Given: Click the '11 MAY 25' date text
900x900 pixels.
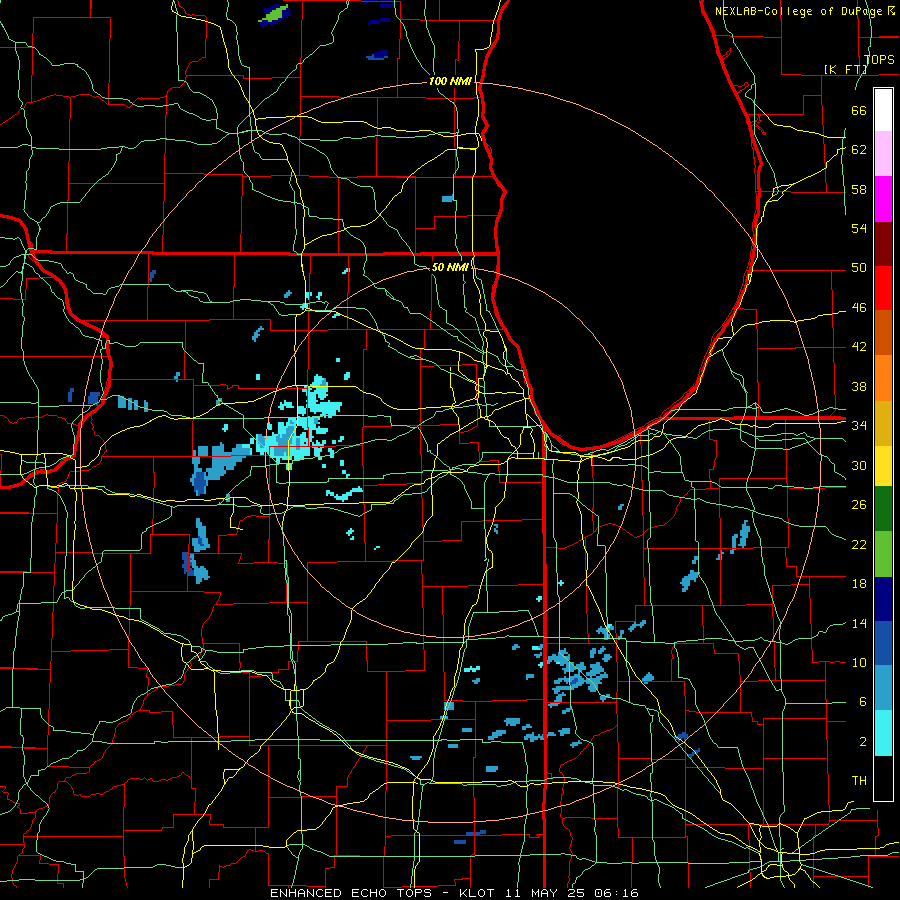Looking at the screenshot, I should tap(545, 893).
